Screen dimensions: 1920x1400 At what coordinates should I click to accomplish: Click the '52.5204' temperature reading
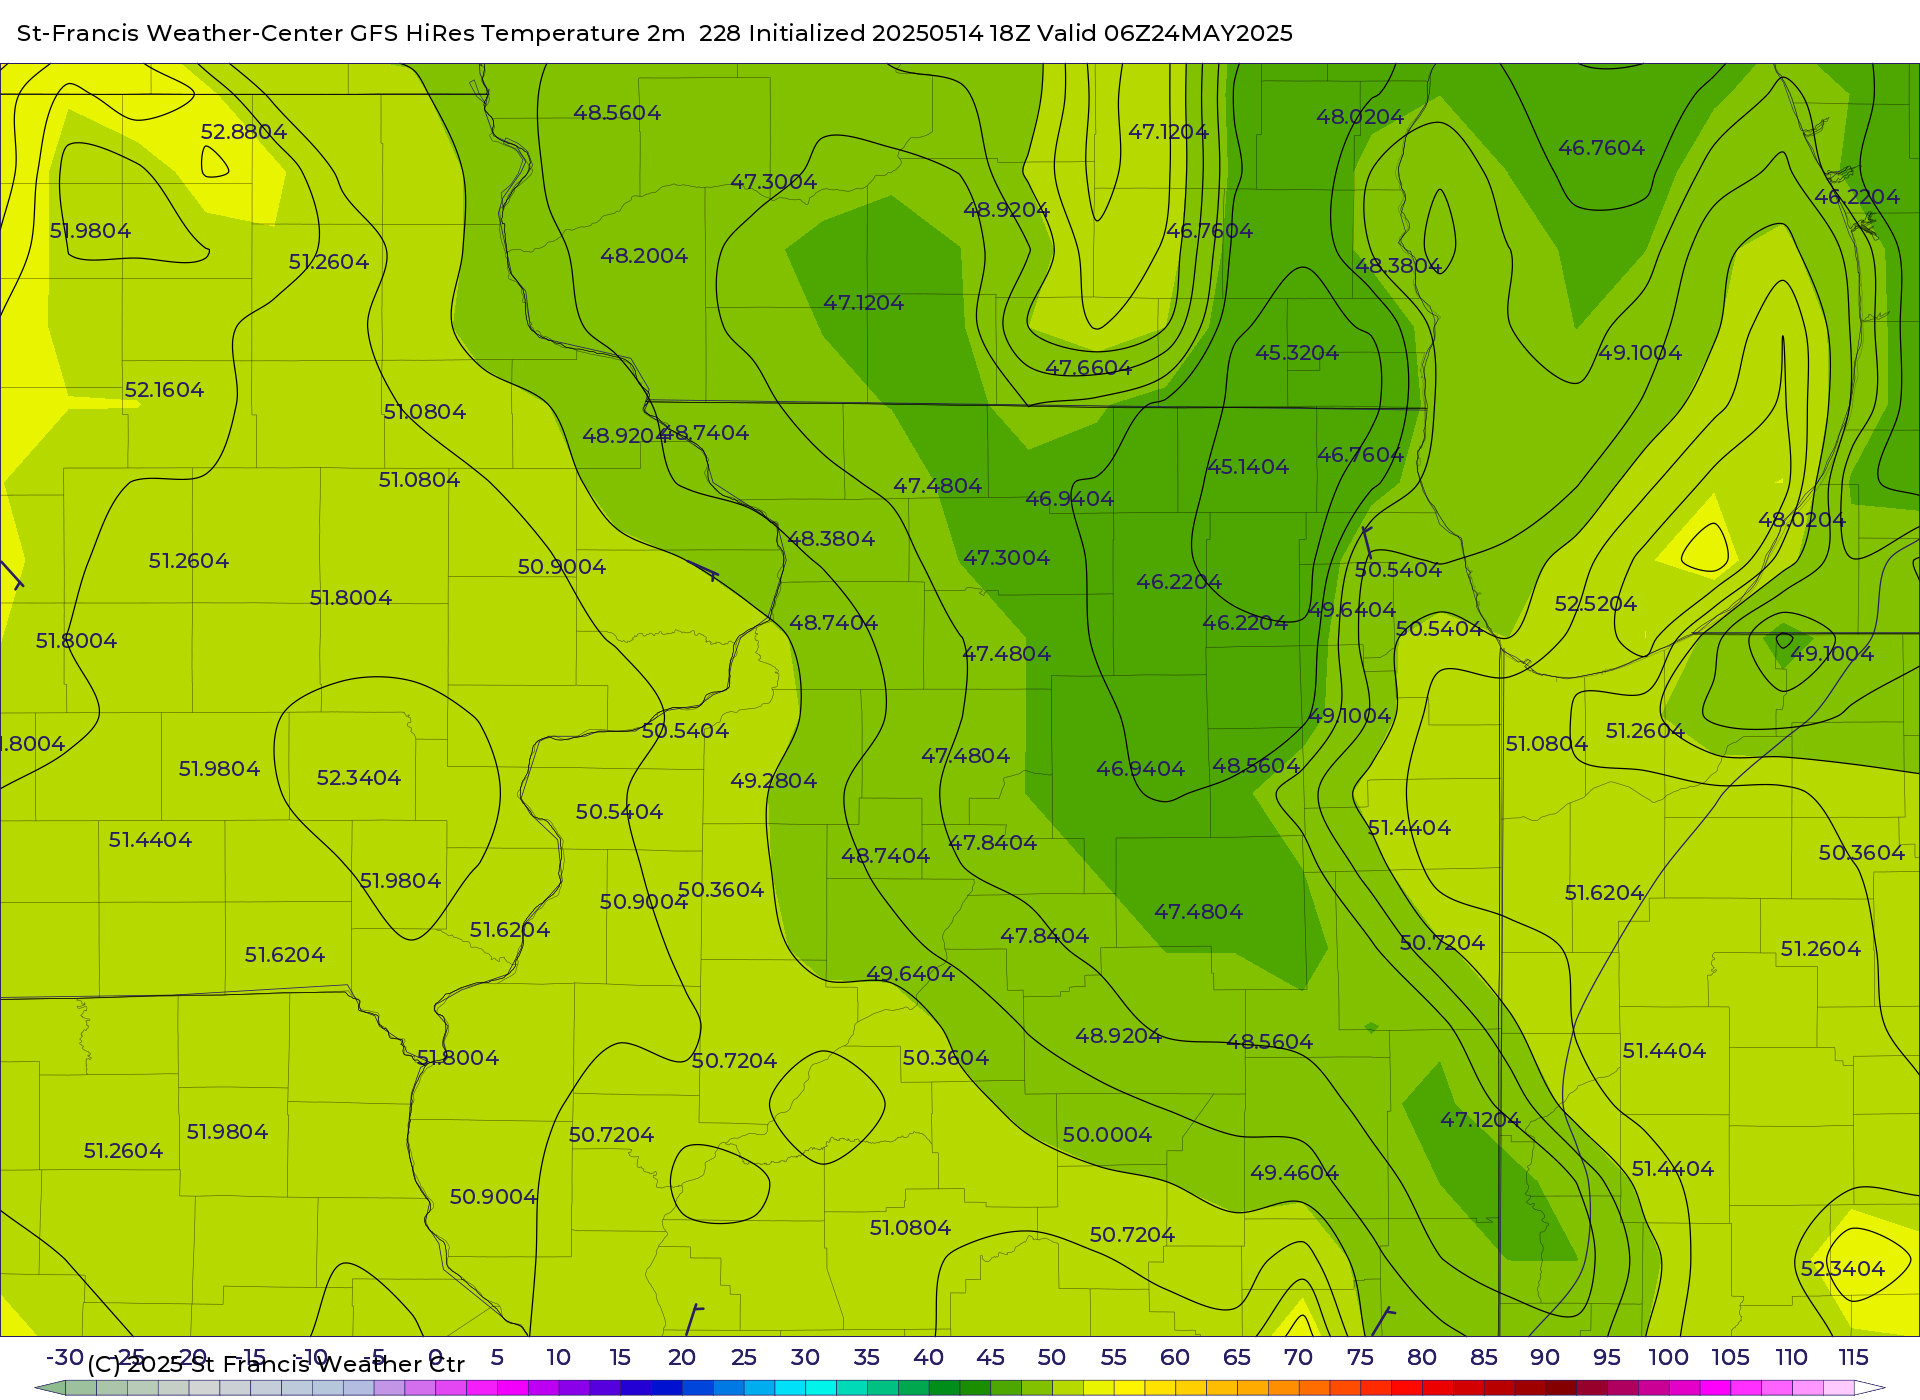(x=1596, y=604)
